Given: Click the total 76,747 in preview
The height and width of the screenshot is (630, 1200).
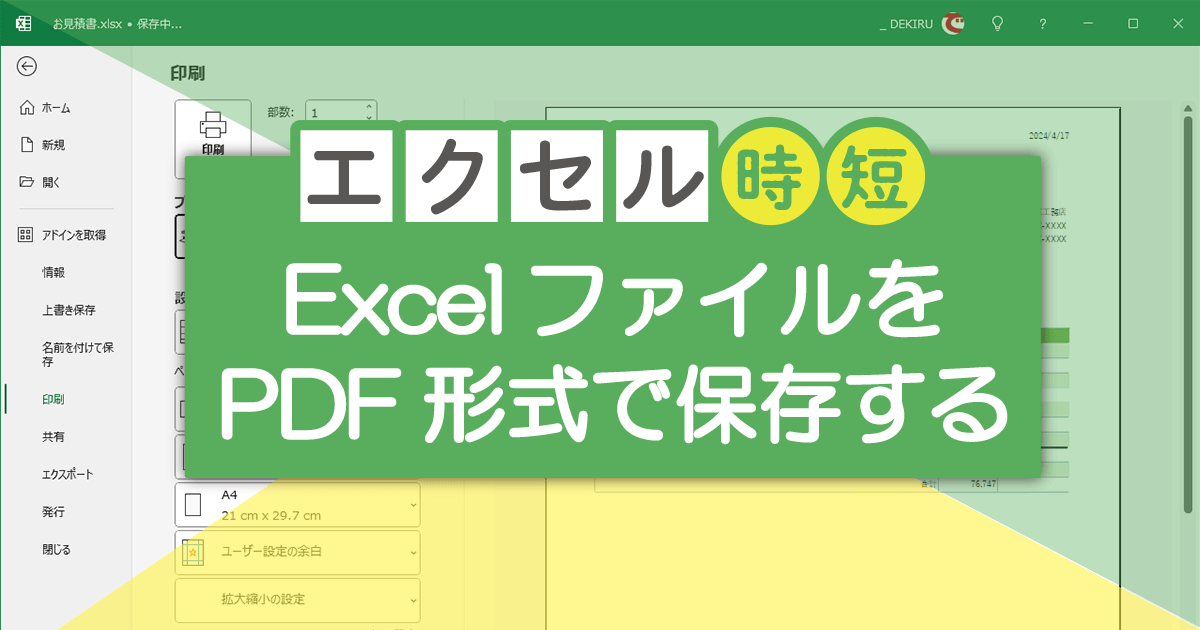Looking at the screenshot, I should (x=983, y=484).
